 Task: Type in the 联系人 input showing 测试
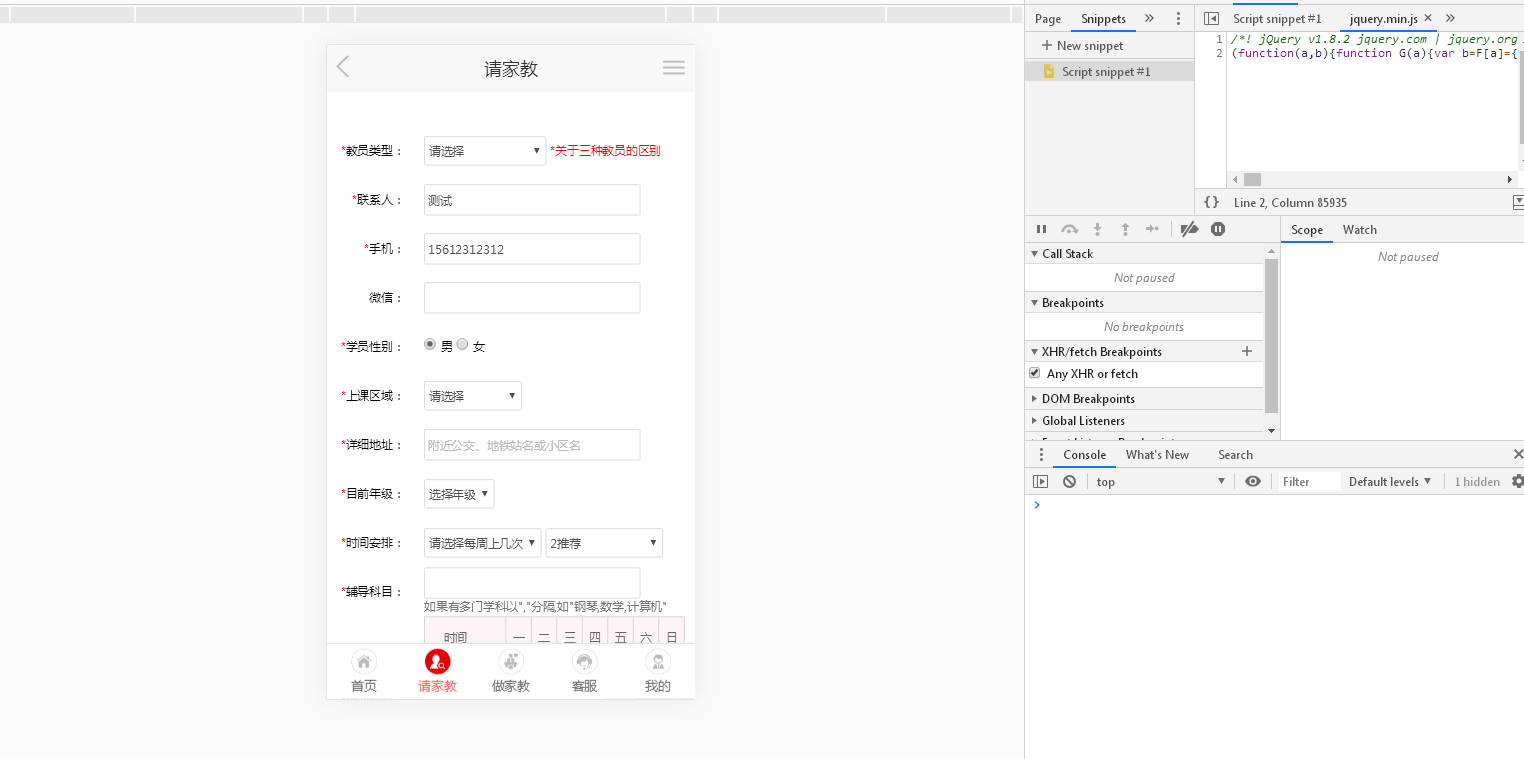531,199
